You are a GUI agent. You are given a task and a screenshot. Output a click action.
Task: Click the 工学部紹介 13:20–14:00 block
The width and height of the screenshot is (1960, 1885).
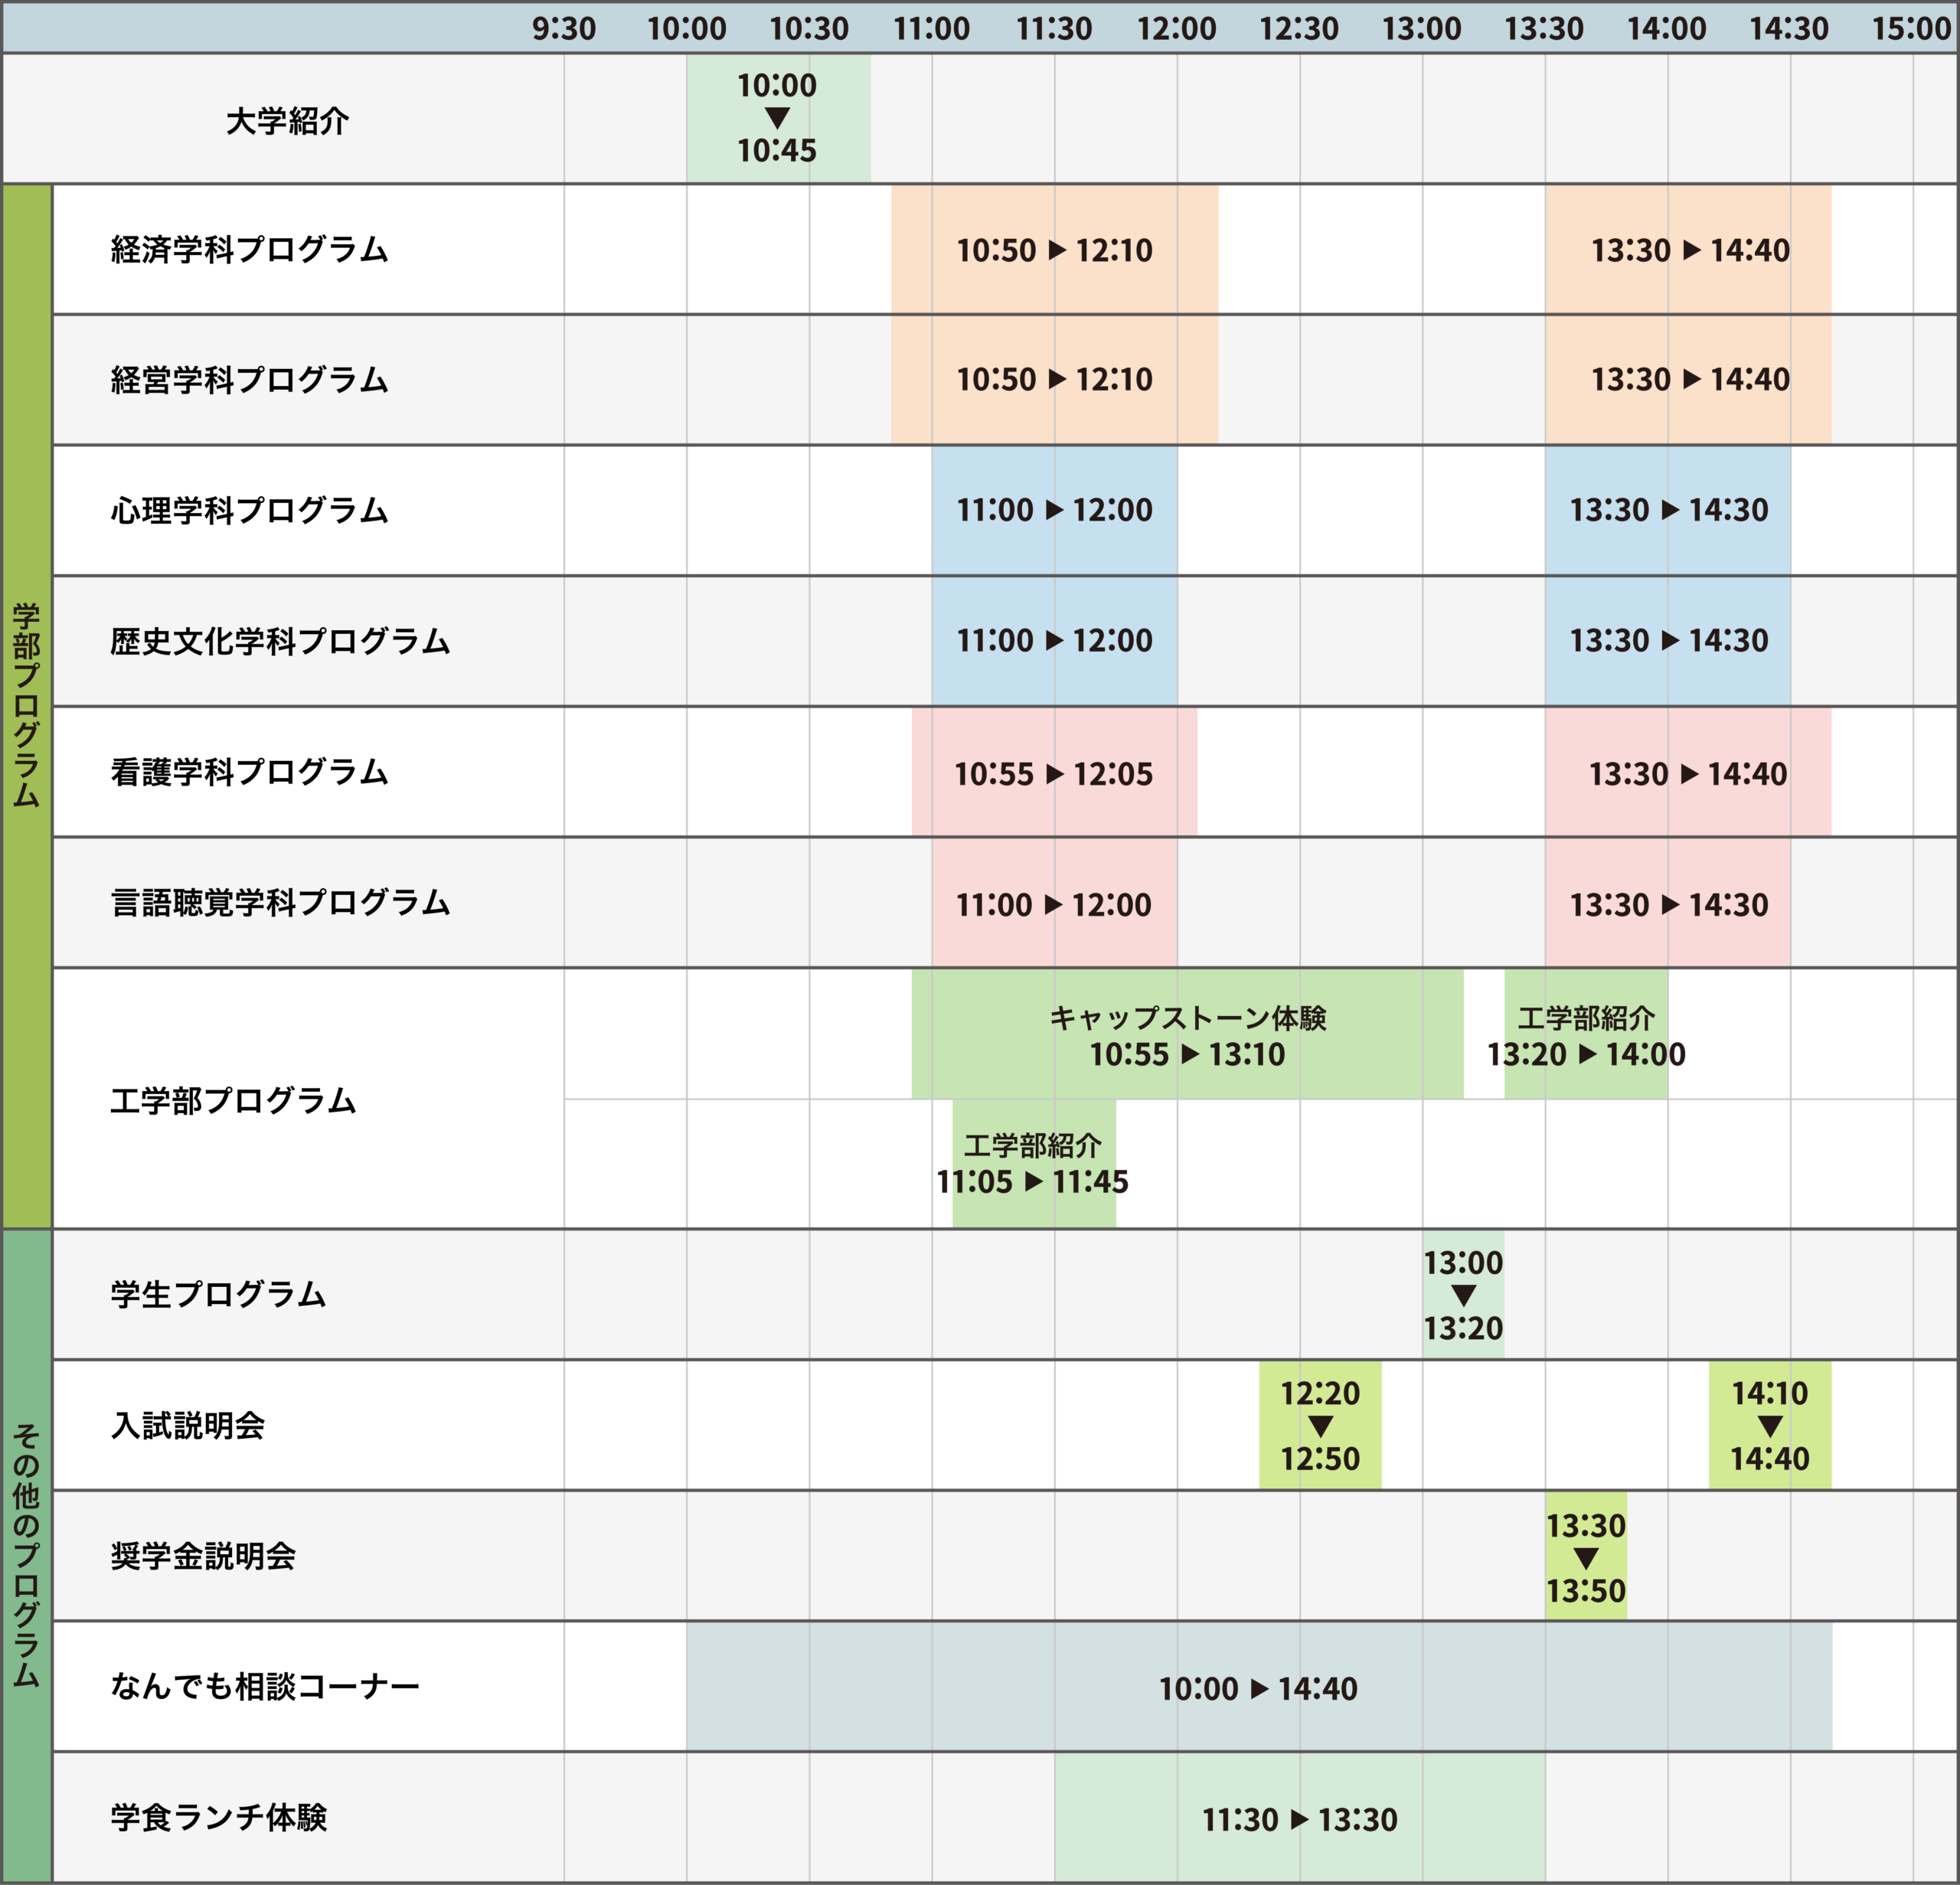(1585, 1035)
